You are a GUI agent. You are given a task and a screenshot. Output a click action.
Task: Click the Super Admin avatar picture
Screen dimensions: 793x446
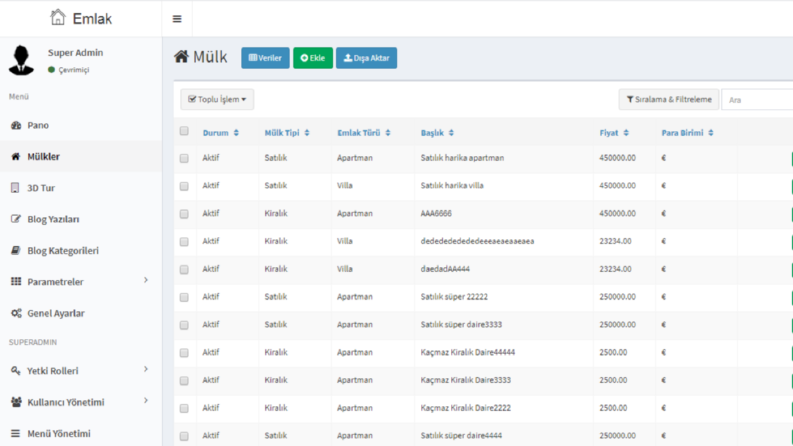[21, 60]
